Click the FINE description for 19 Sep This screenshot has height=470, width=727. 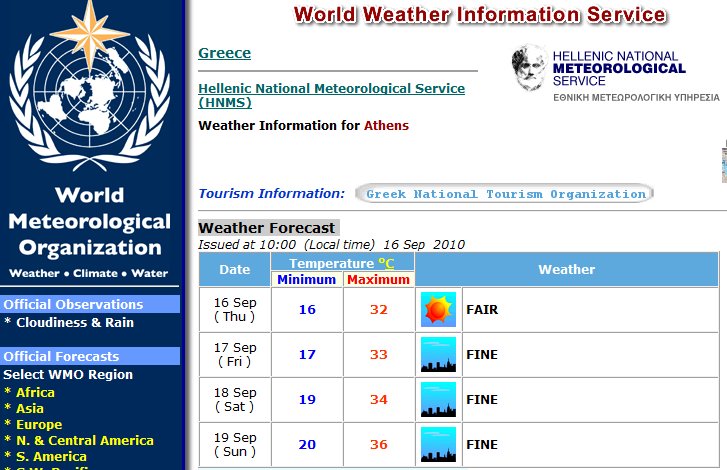pyautogui.click(x=482, y=445)
